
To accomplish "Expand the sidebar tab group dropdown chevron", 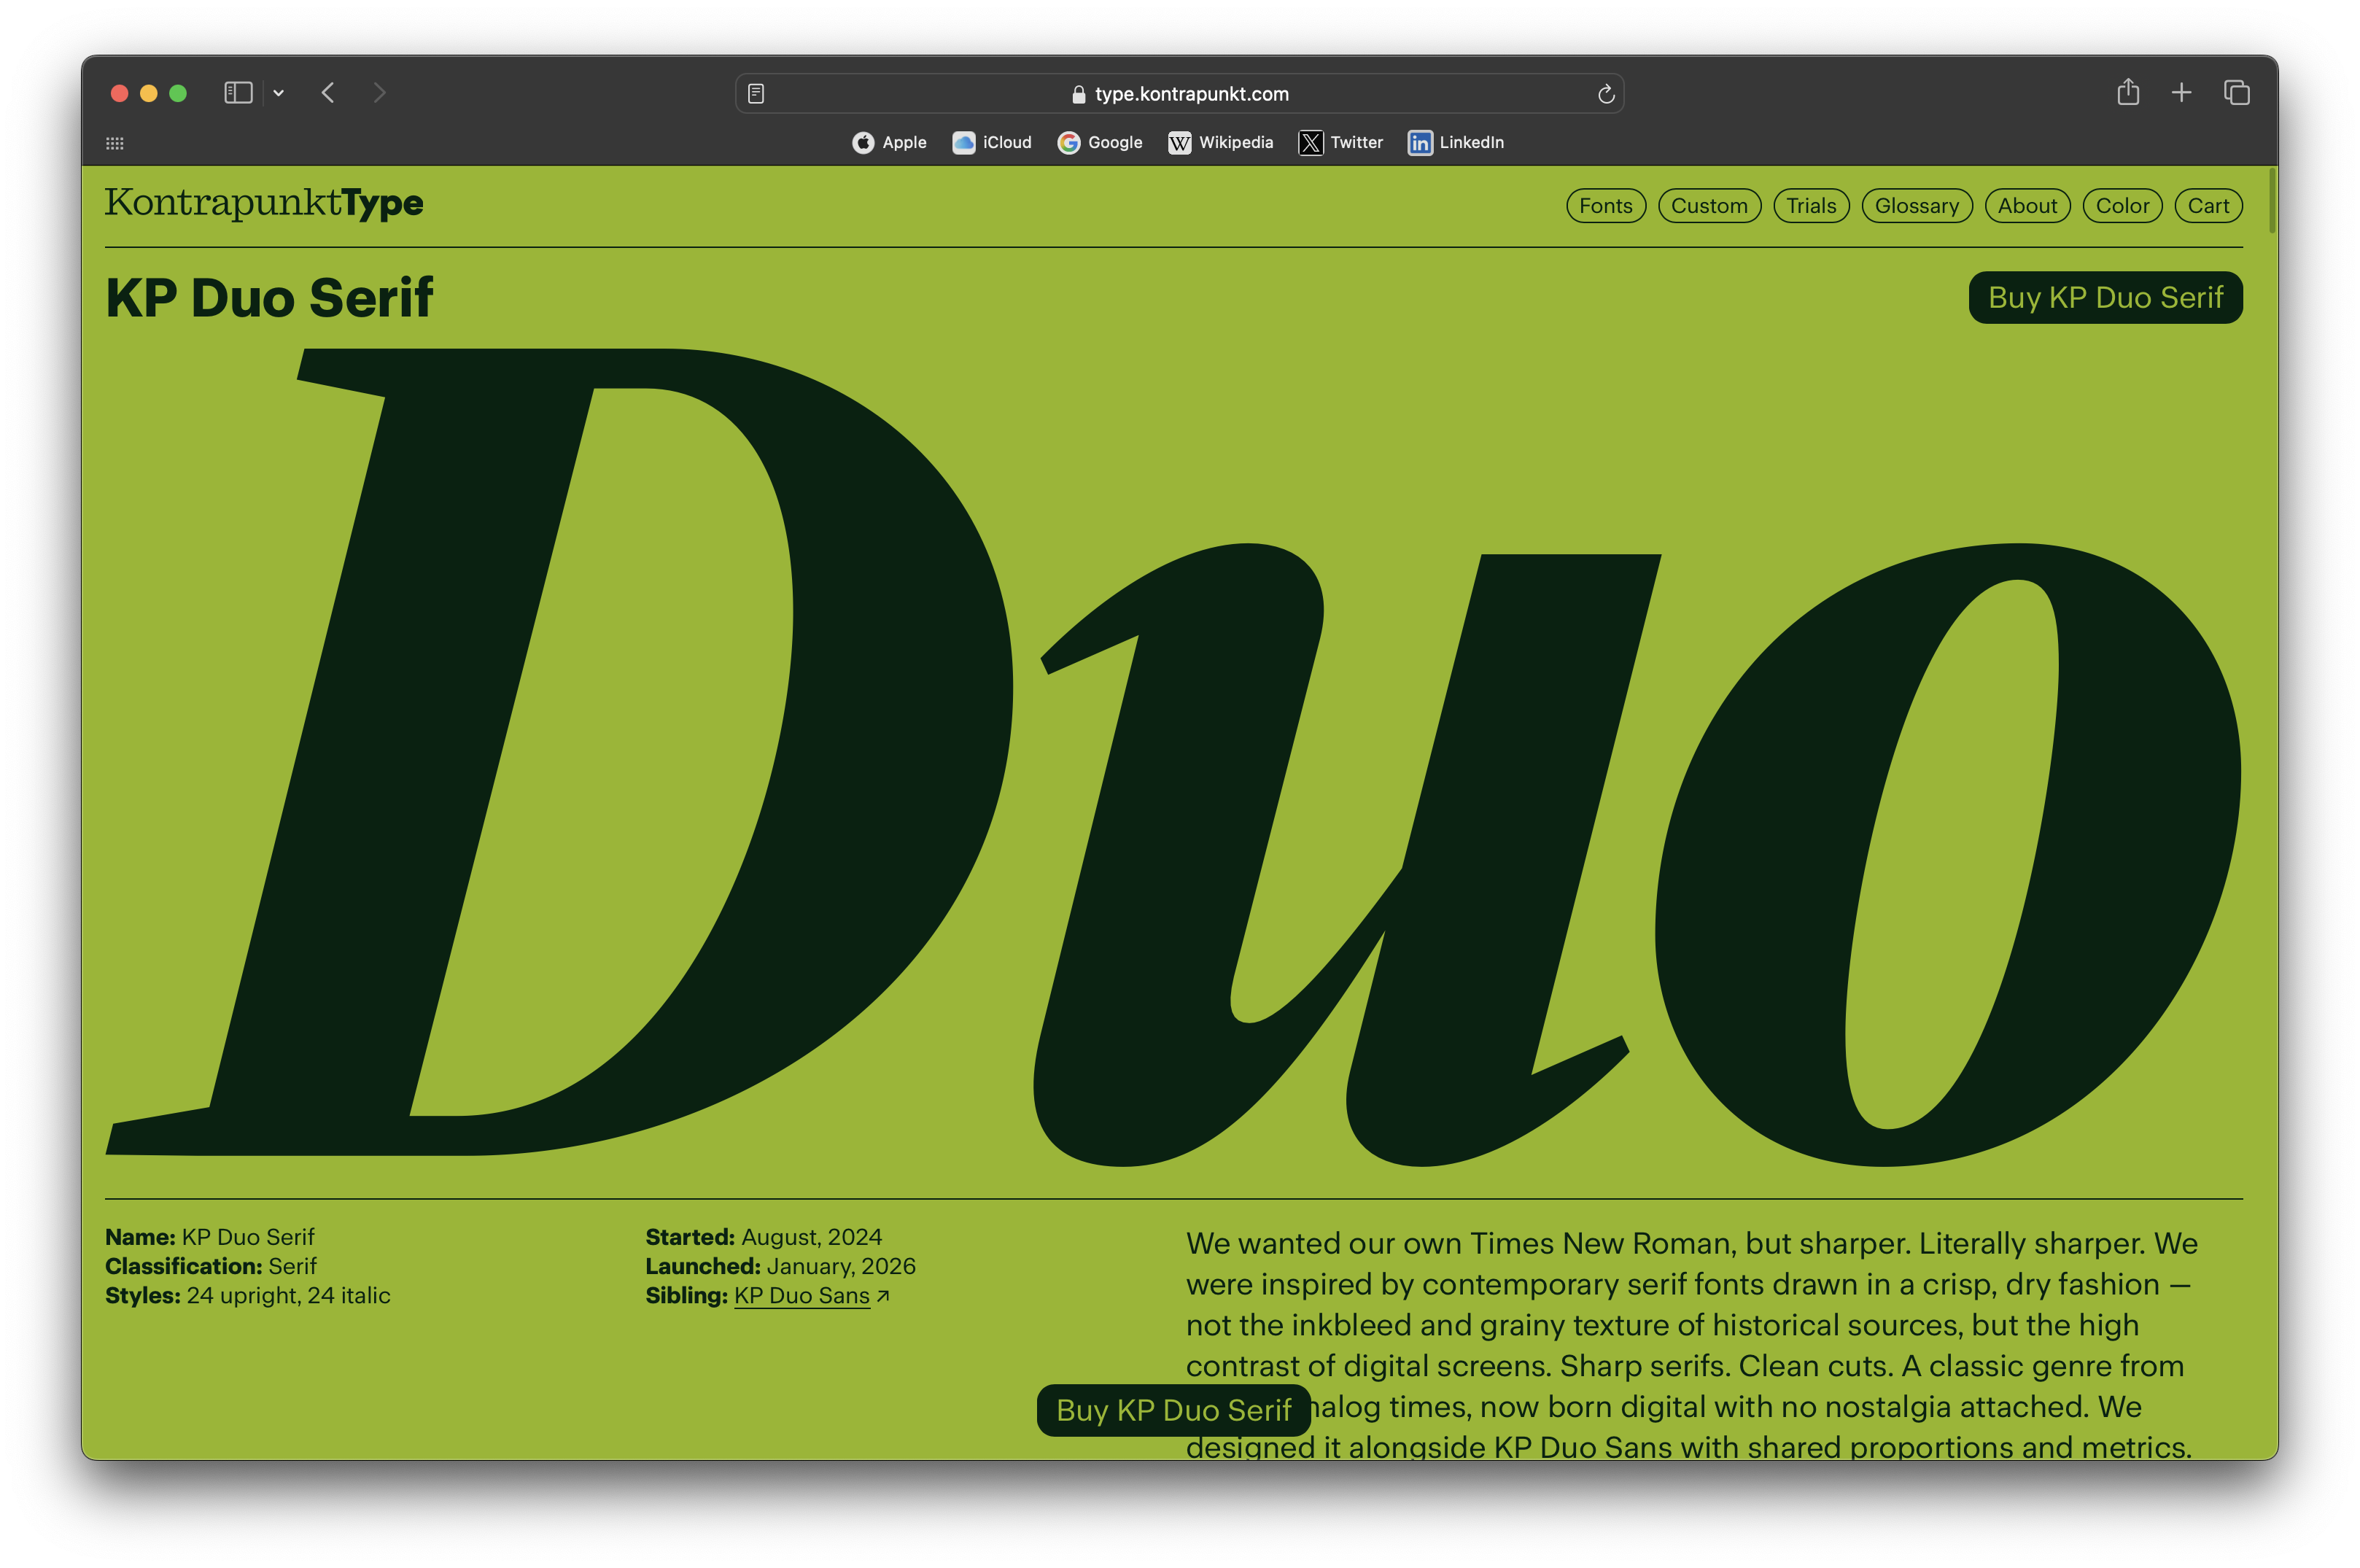I will click(279, 93).
